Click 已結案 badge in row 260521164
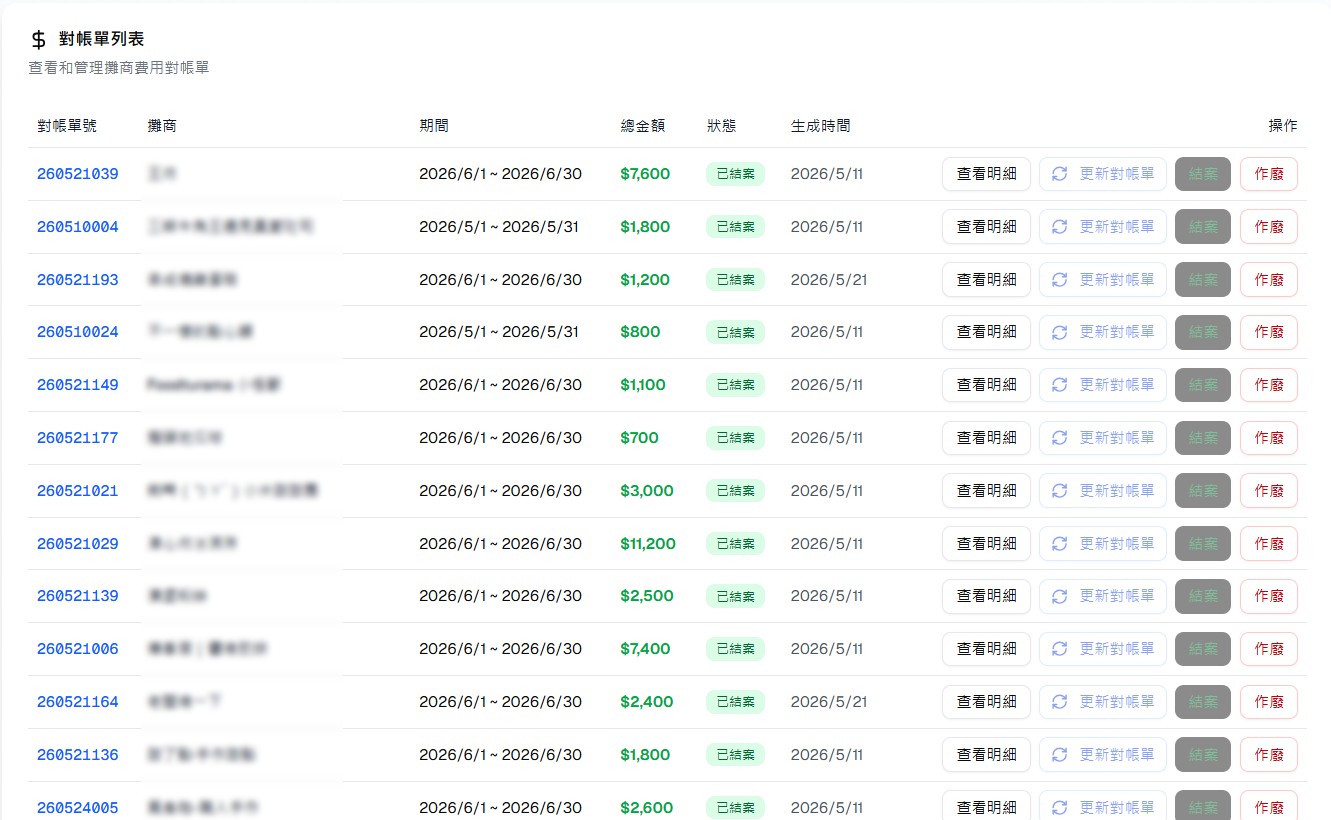1331x820 pixels. pyautogui.click(x=735, y=702)
